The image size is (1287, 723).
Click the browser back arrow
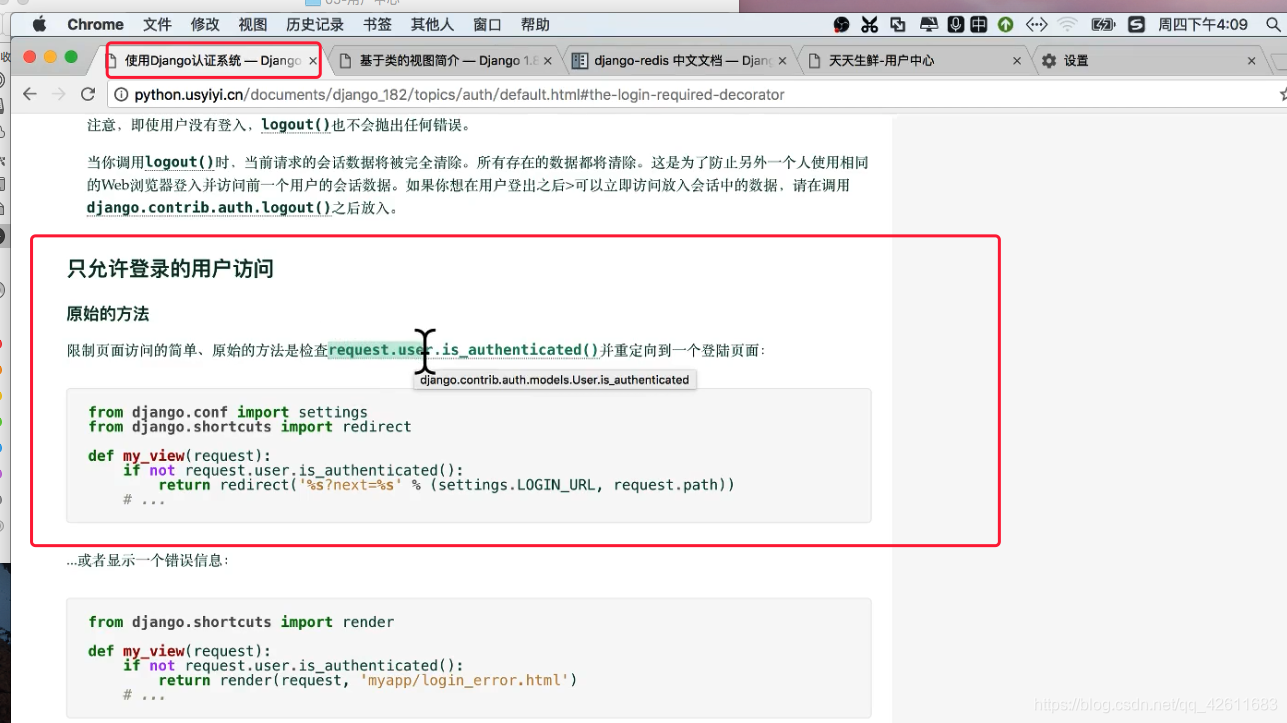(x=30, y=94)
